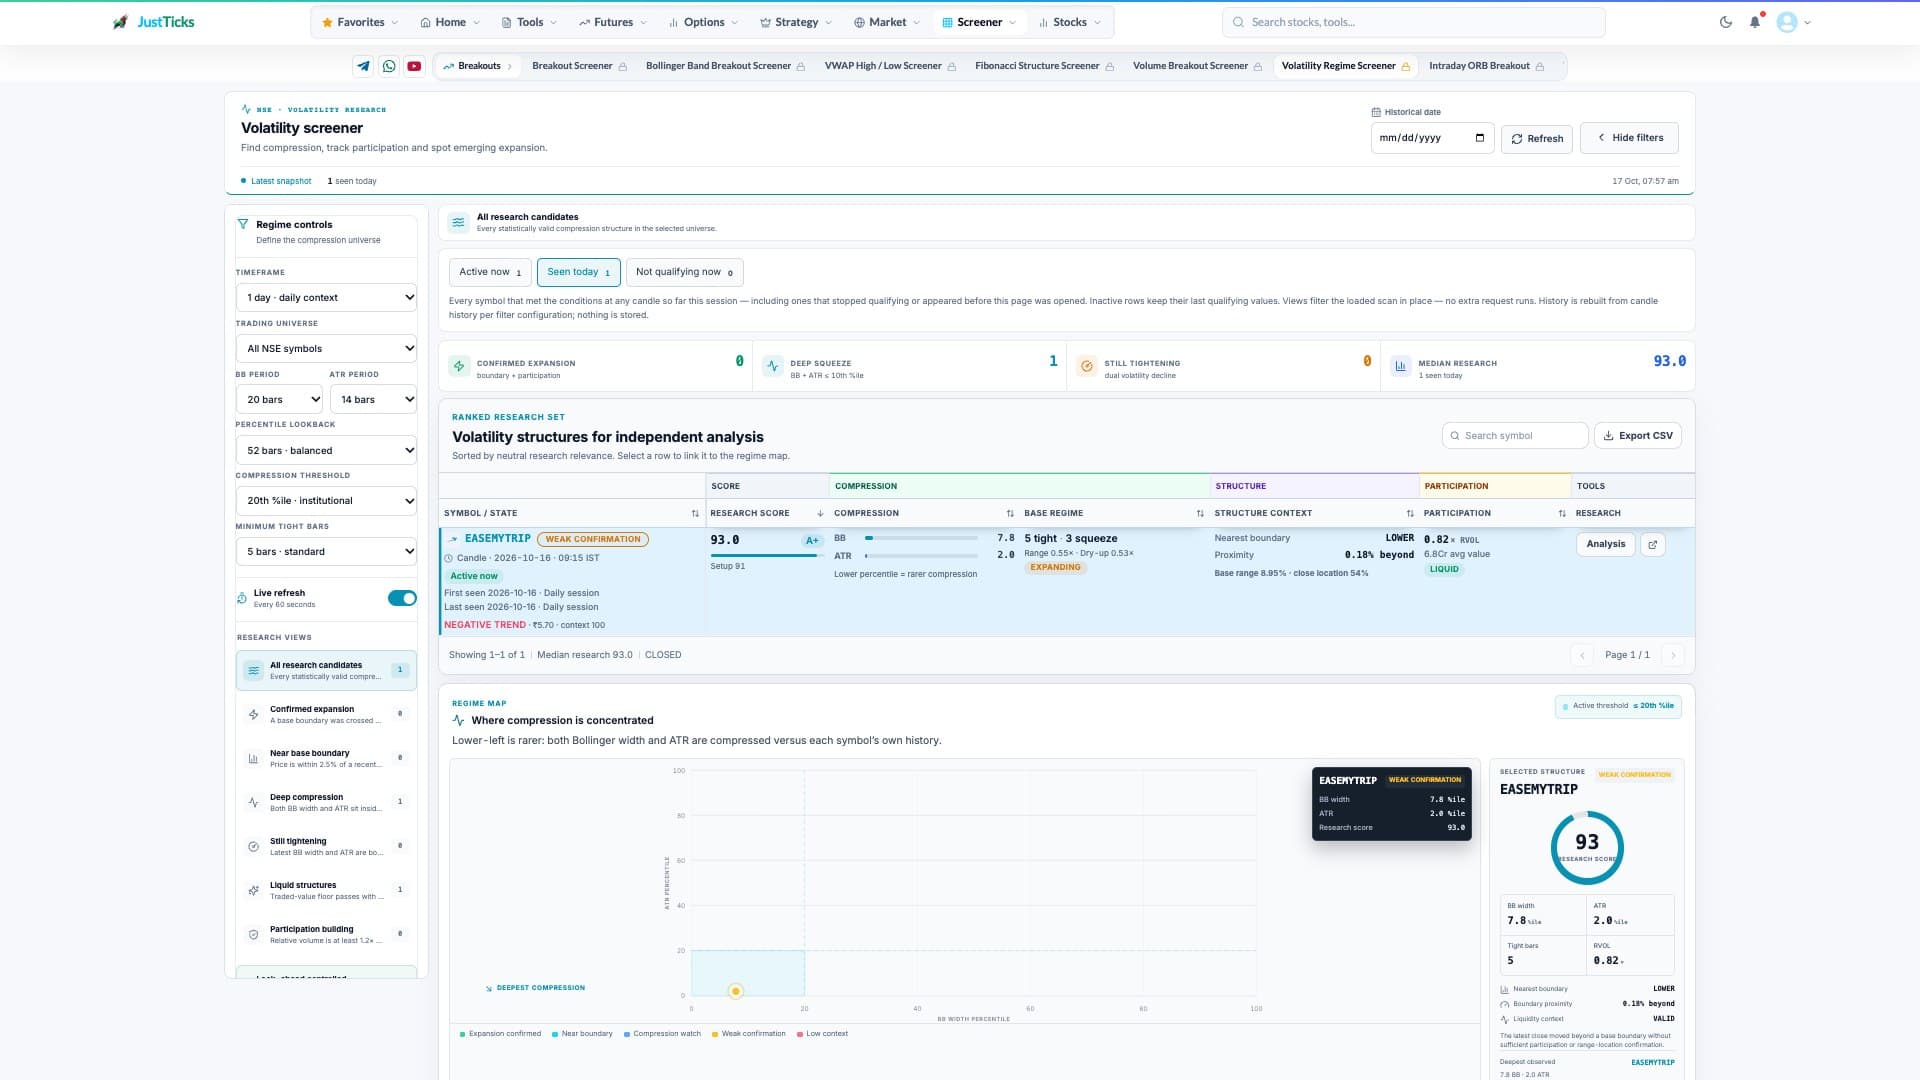The height and width of the screenshot is (1080, 1920).
Task: Open the Options menu
Action: coord(703,22)
